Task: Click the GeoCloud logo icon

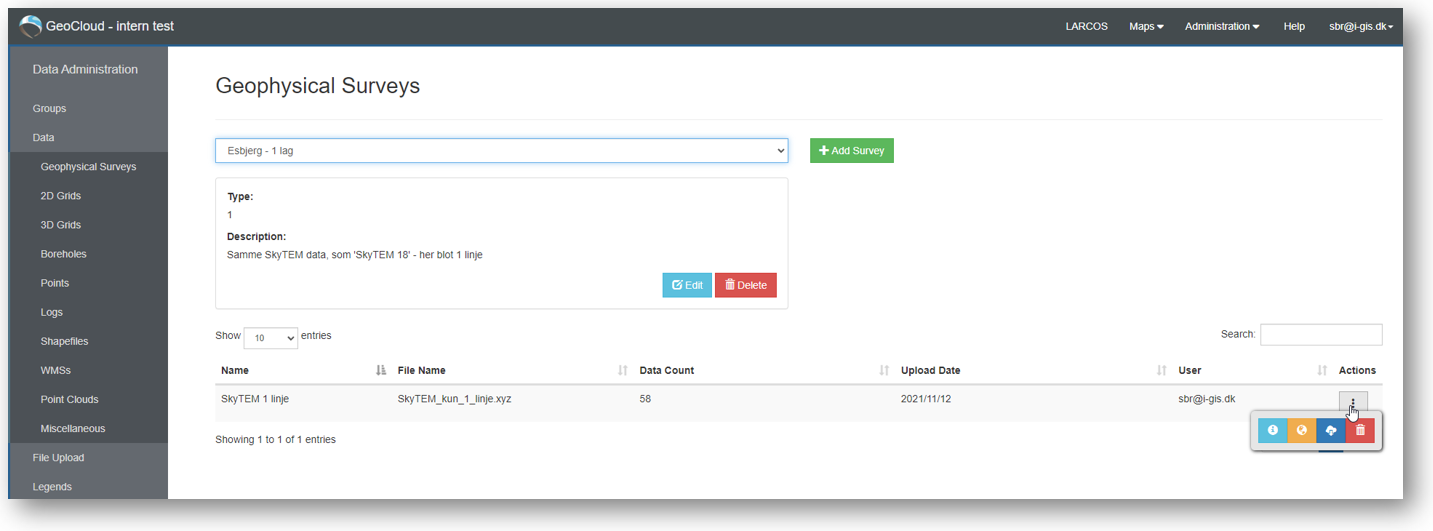Action: coord(31,26)
